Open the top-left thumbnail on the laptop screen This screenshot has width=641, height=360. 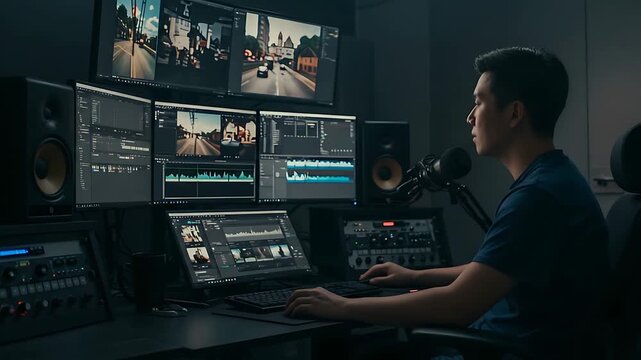pos(191,234)
